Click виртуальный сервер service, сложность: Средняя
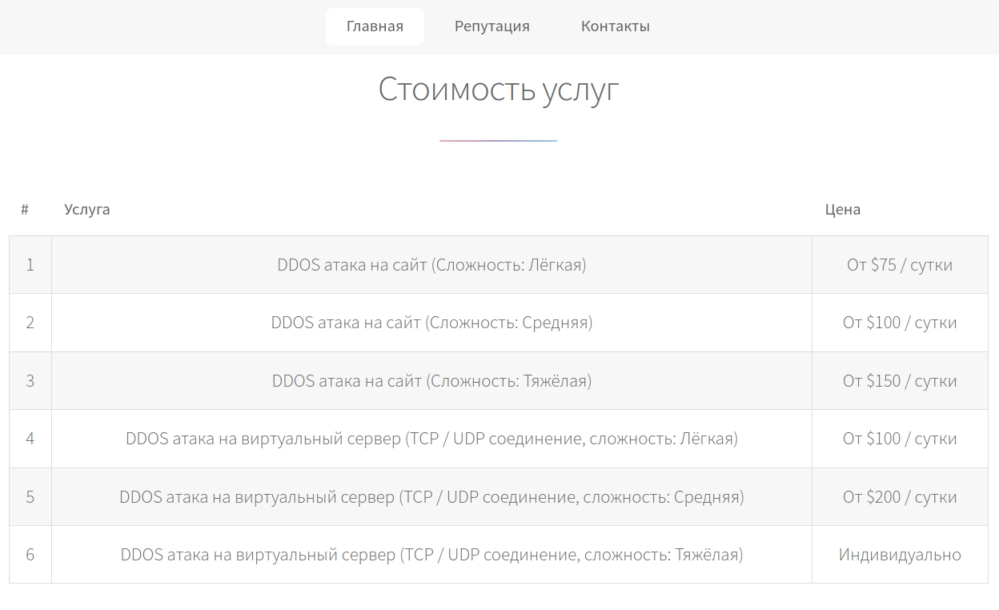The image size is (999, 610). point(431,497)
